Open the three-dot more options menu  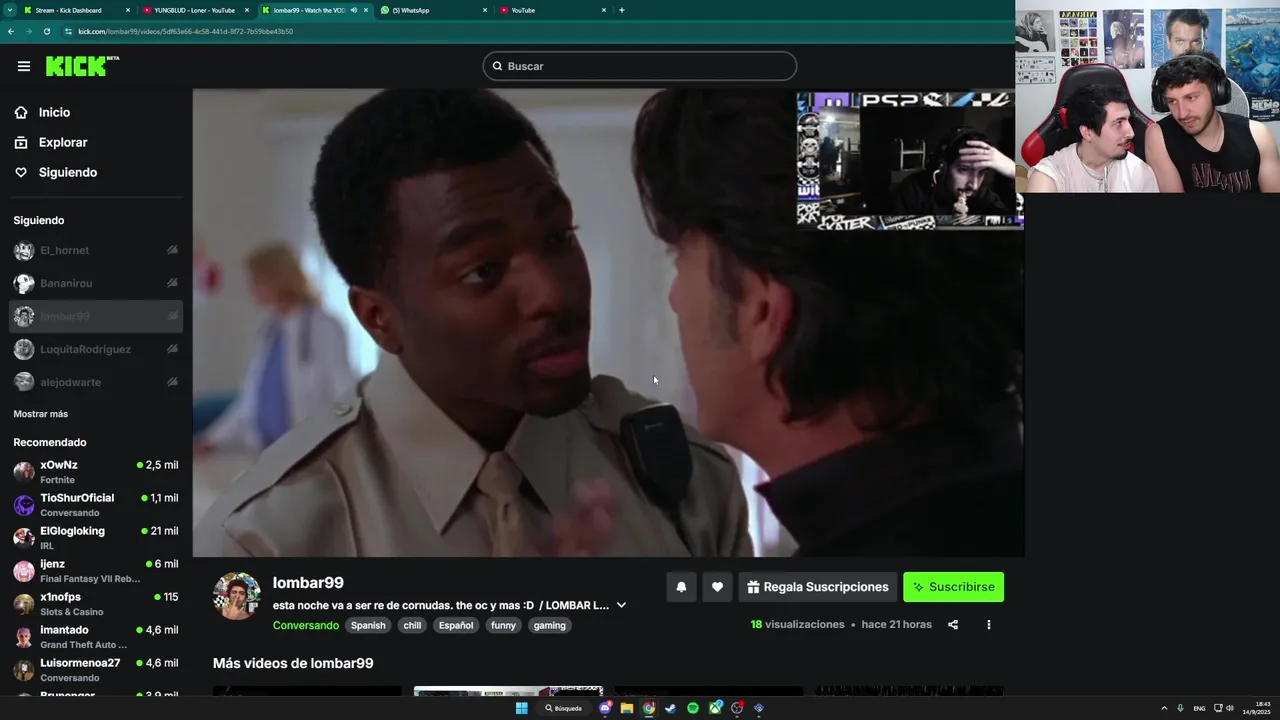(x=989, y=625)
